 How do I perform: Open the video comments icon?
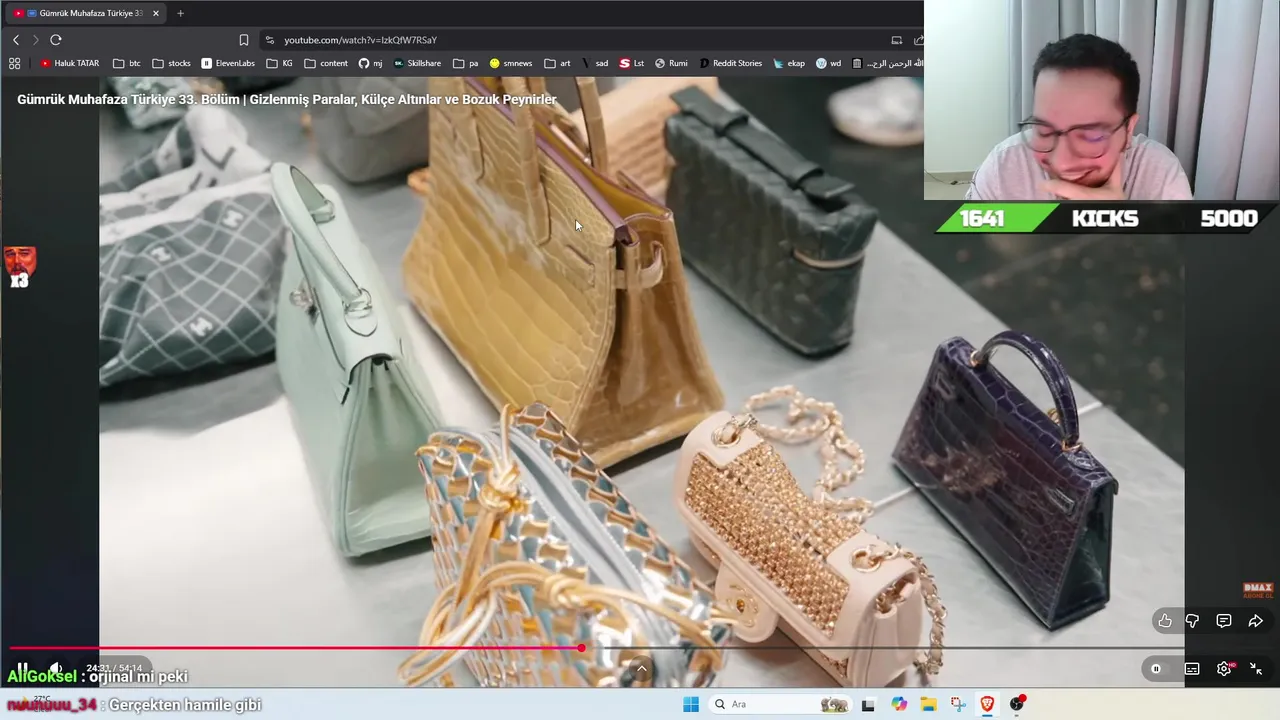[1224, 621]
